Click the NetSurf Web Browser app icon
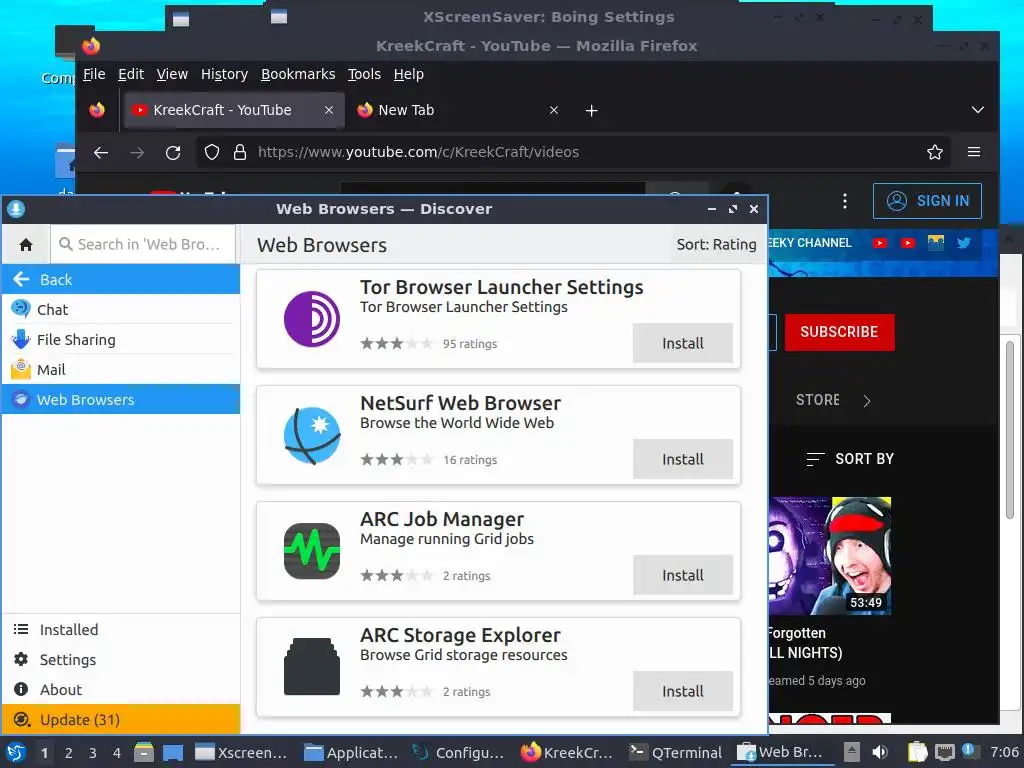The height and width of the screenshot is (768, 1024). (x=312, y=436)
